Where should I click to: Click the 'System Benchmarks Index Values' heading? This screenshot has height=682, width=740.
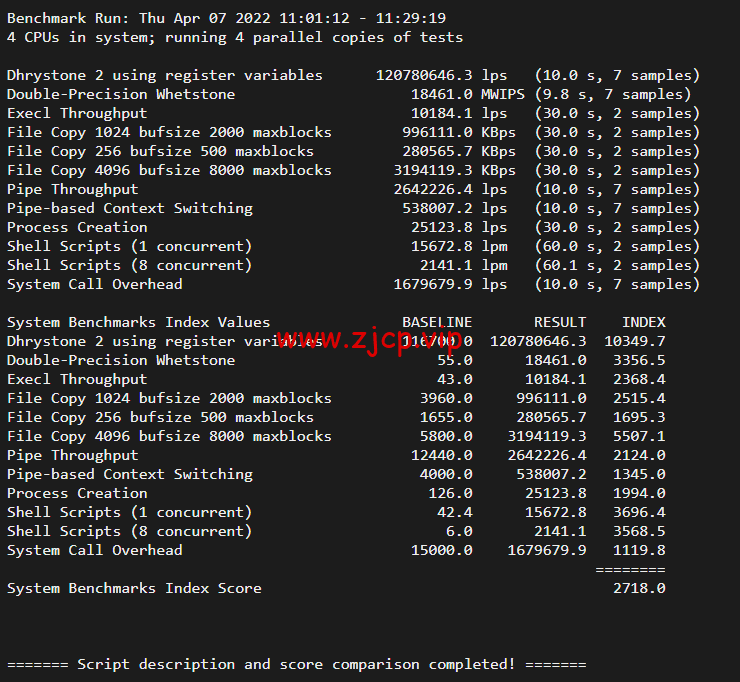point(138,322)
